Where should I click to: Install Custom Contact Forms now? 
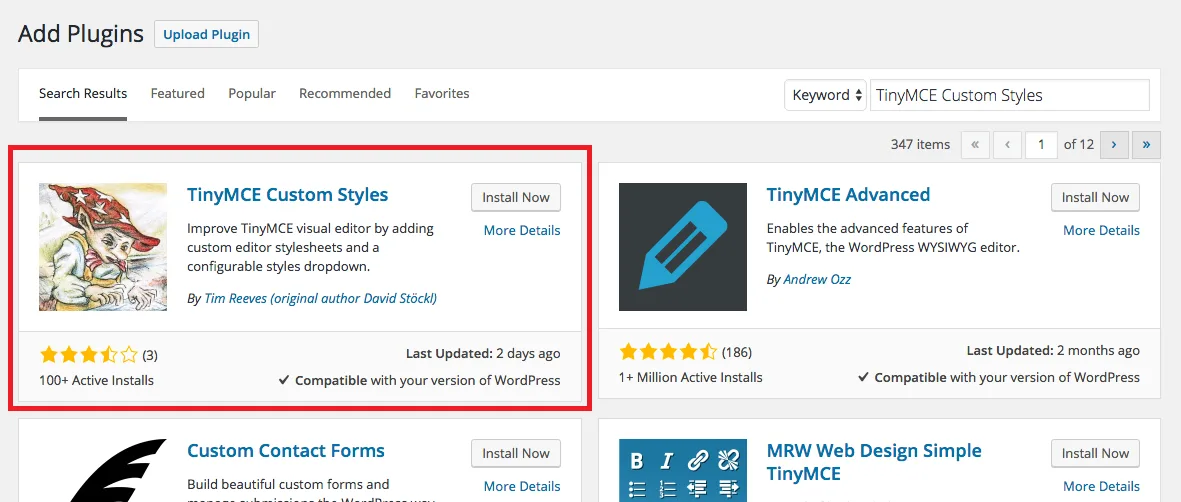pos(516,454)
